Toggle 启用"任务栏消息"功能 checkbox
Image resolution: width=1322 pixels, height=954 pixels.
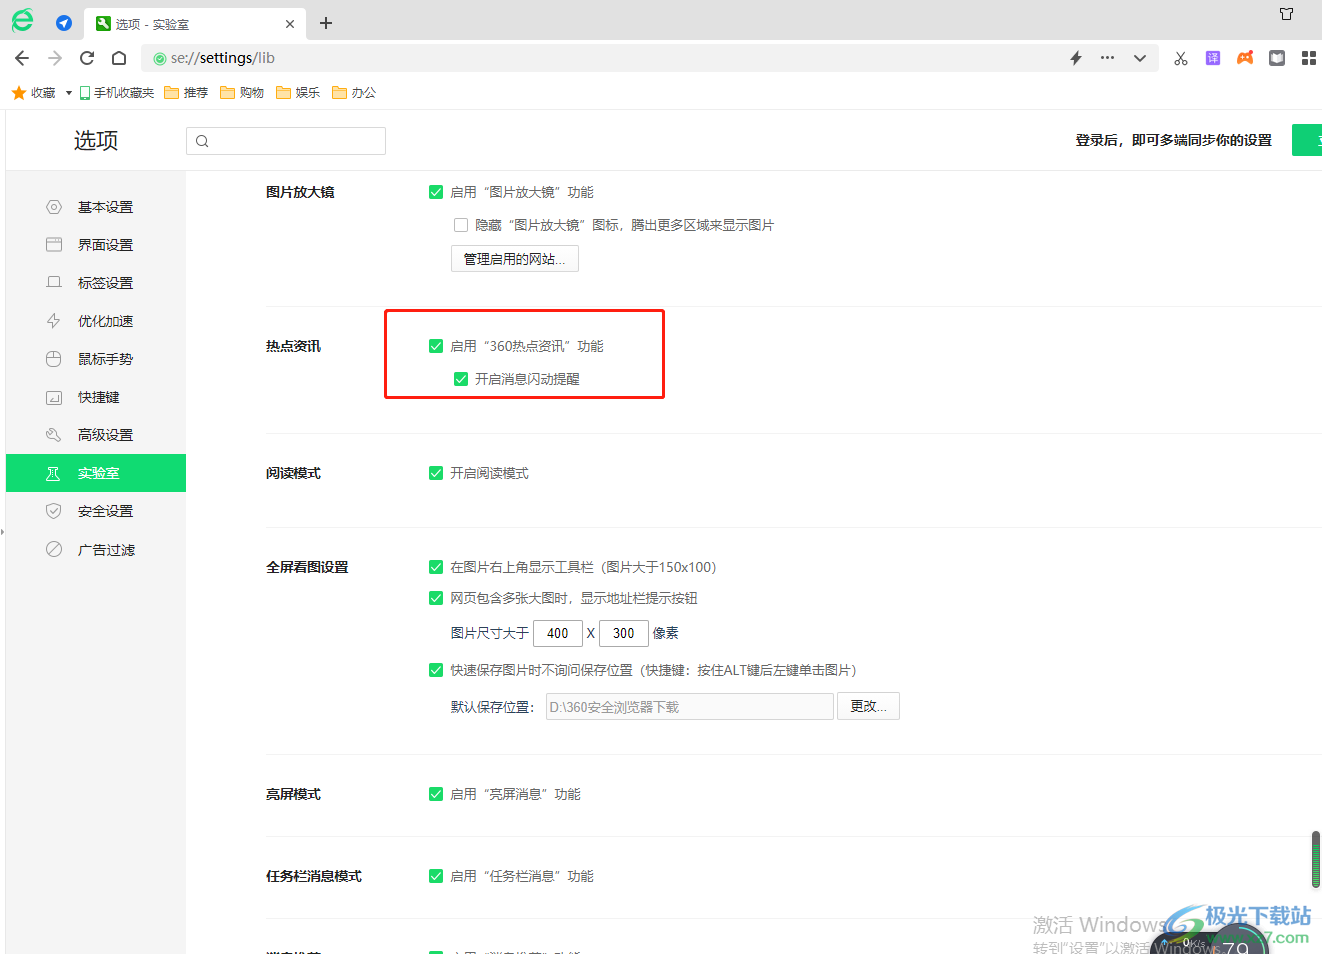[x=436, y=876]
